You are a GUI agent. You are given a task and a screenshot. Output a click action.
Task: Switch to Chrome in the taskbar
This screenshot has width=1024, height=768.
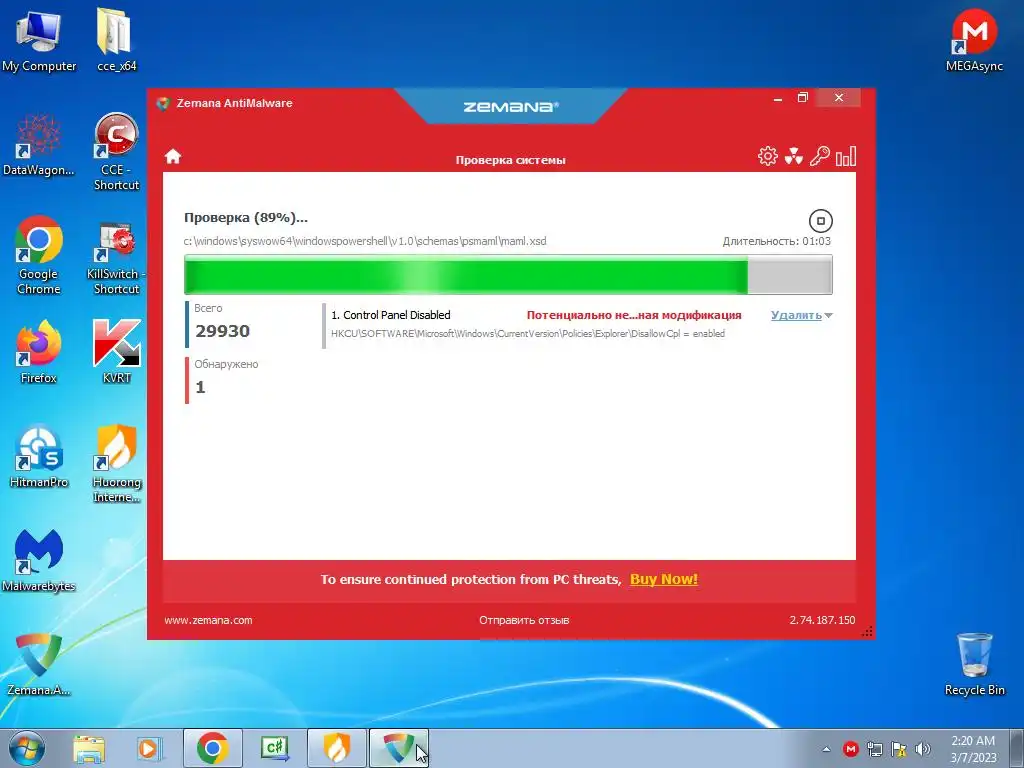tap(212, 748)
